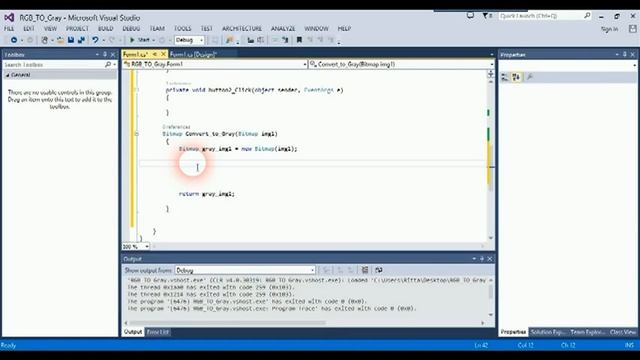640x360 pixels.
Task: Open the VIEW menu
Action: [50, 29]
